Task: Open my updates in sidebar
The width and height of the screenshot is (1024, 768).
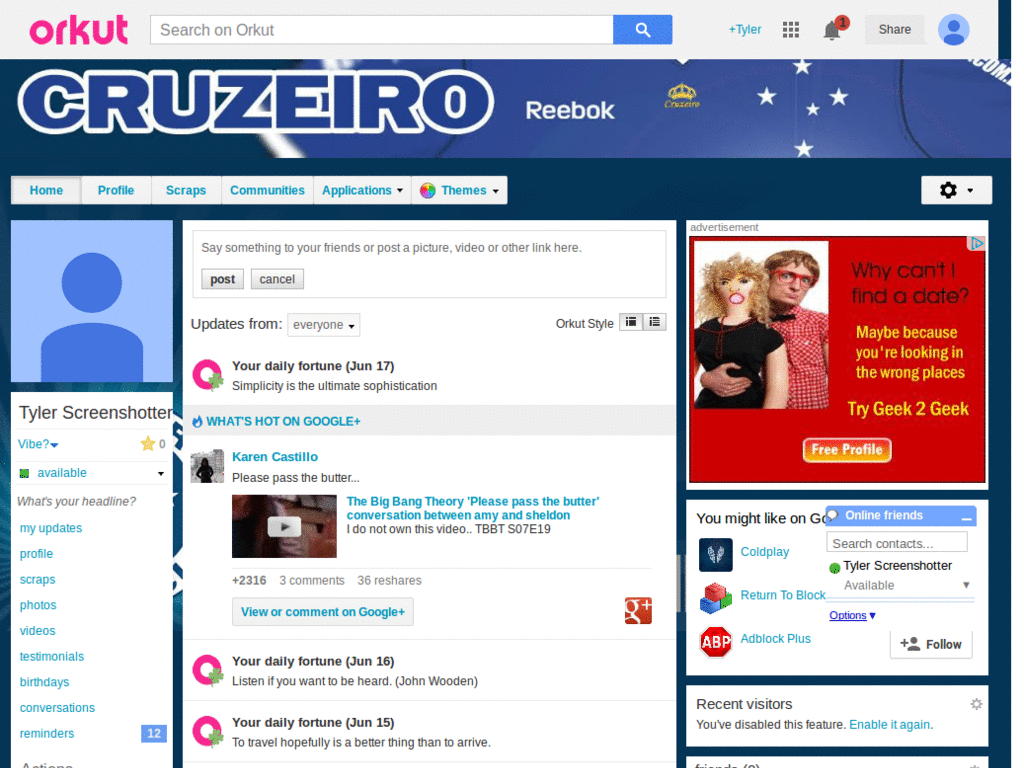Action: [x=51, y=528]
